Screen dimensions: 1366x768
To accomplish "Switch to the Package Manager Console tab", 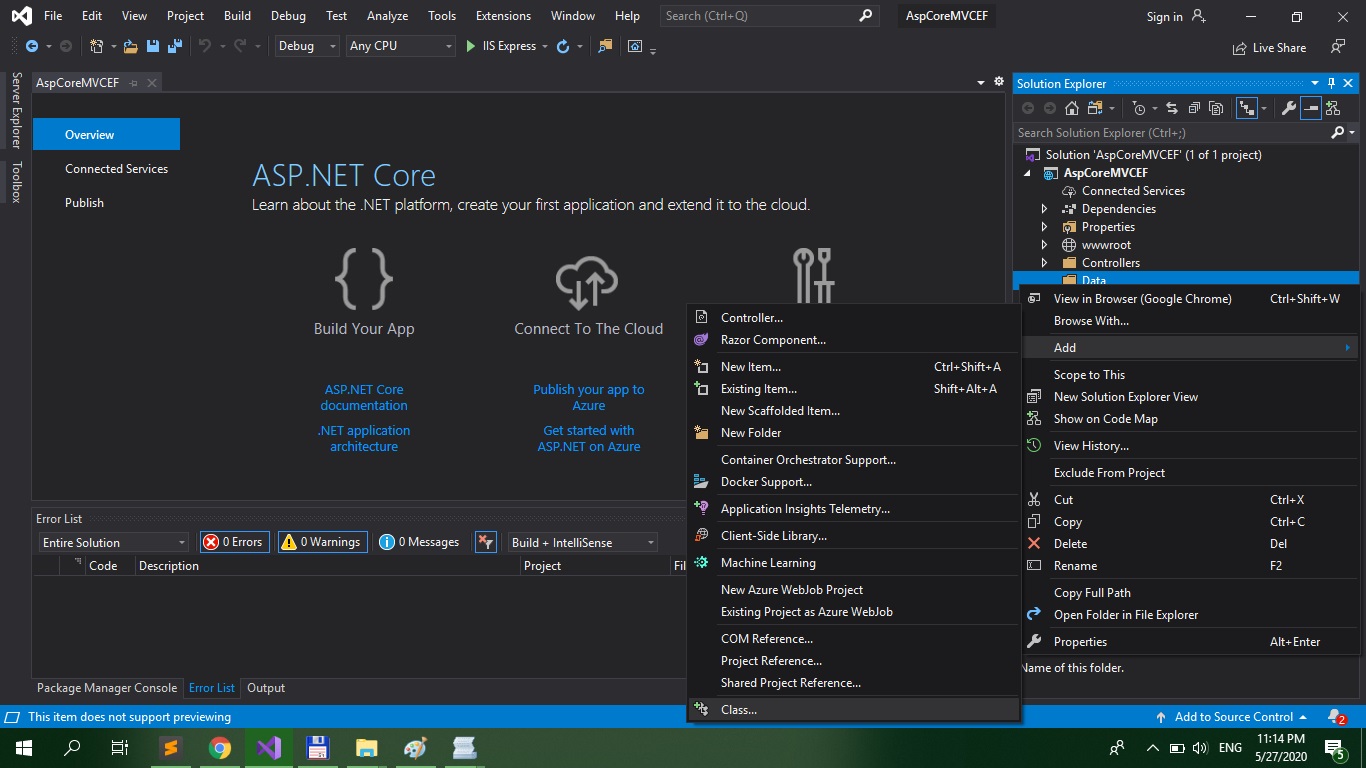I will [107, 688].
